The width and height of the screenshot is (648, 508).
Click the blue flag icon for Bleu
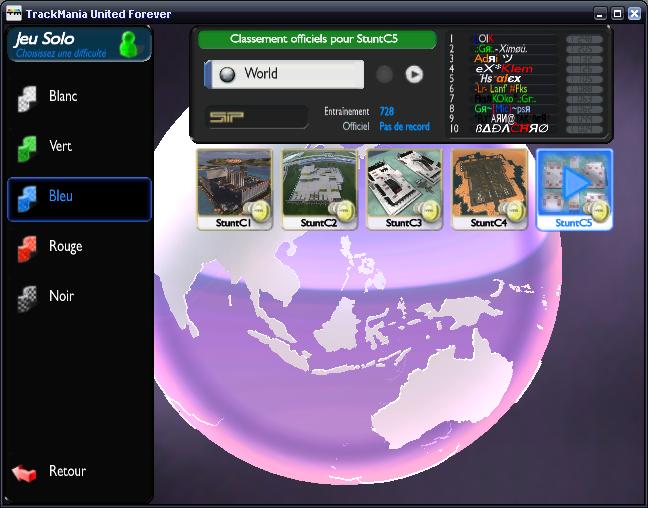tap(27, 199)
